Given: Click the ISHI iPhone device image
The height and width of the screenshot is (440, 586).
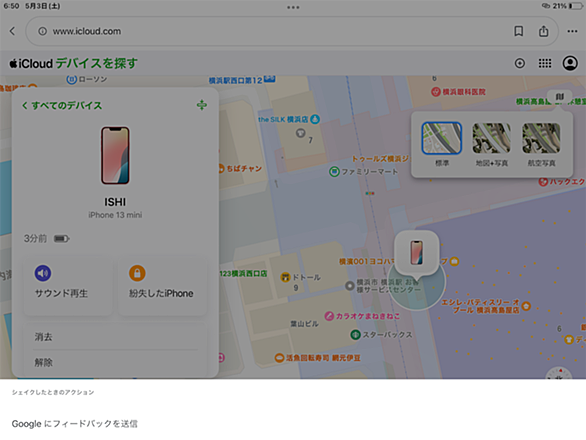Looking at the screenshot, I should [115, 155].
